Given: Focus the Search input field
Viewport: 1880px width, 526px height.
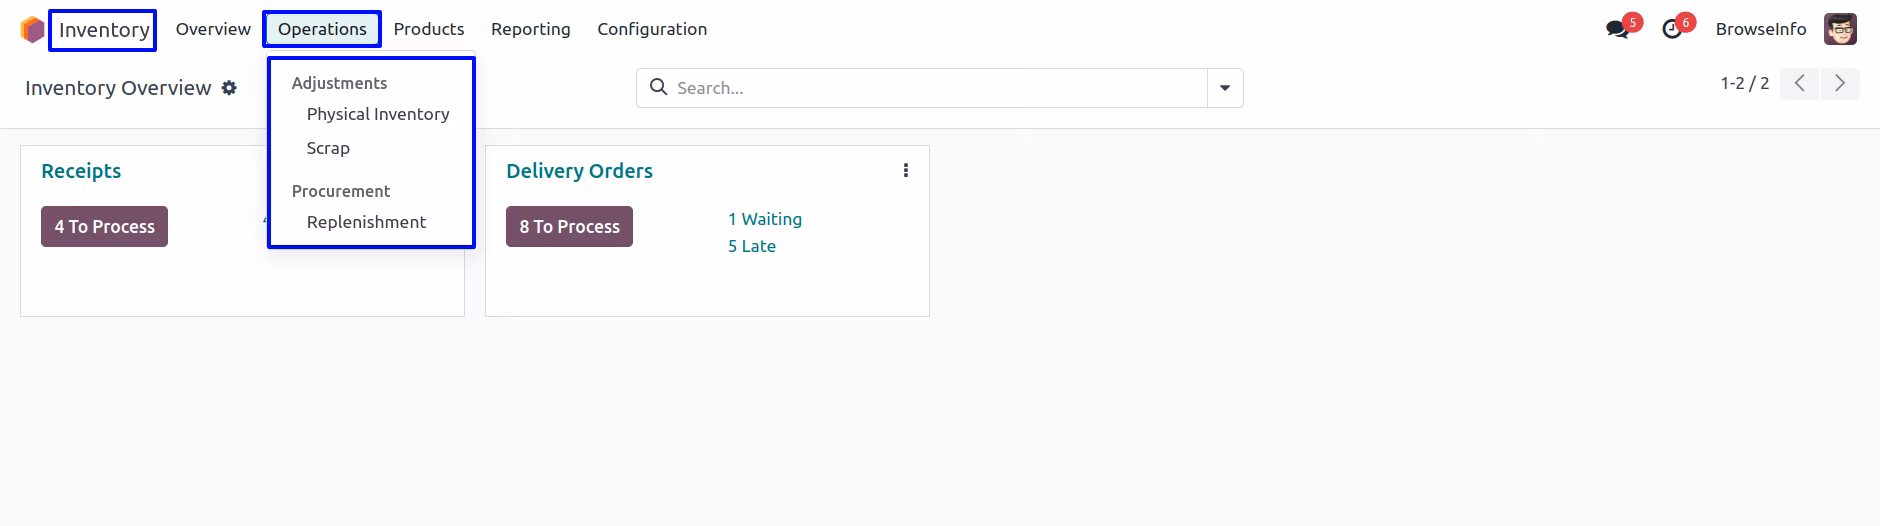Looking at the screenshot, I should click(940, 88).
